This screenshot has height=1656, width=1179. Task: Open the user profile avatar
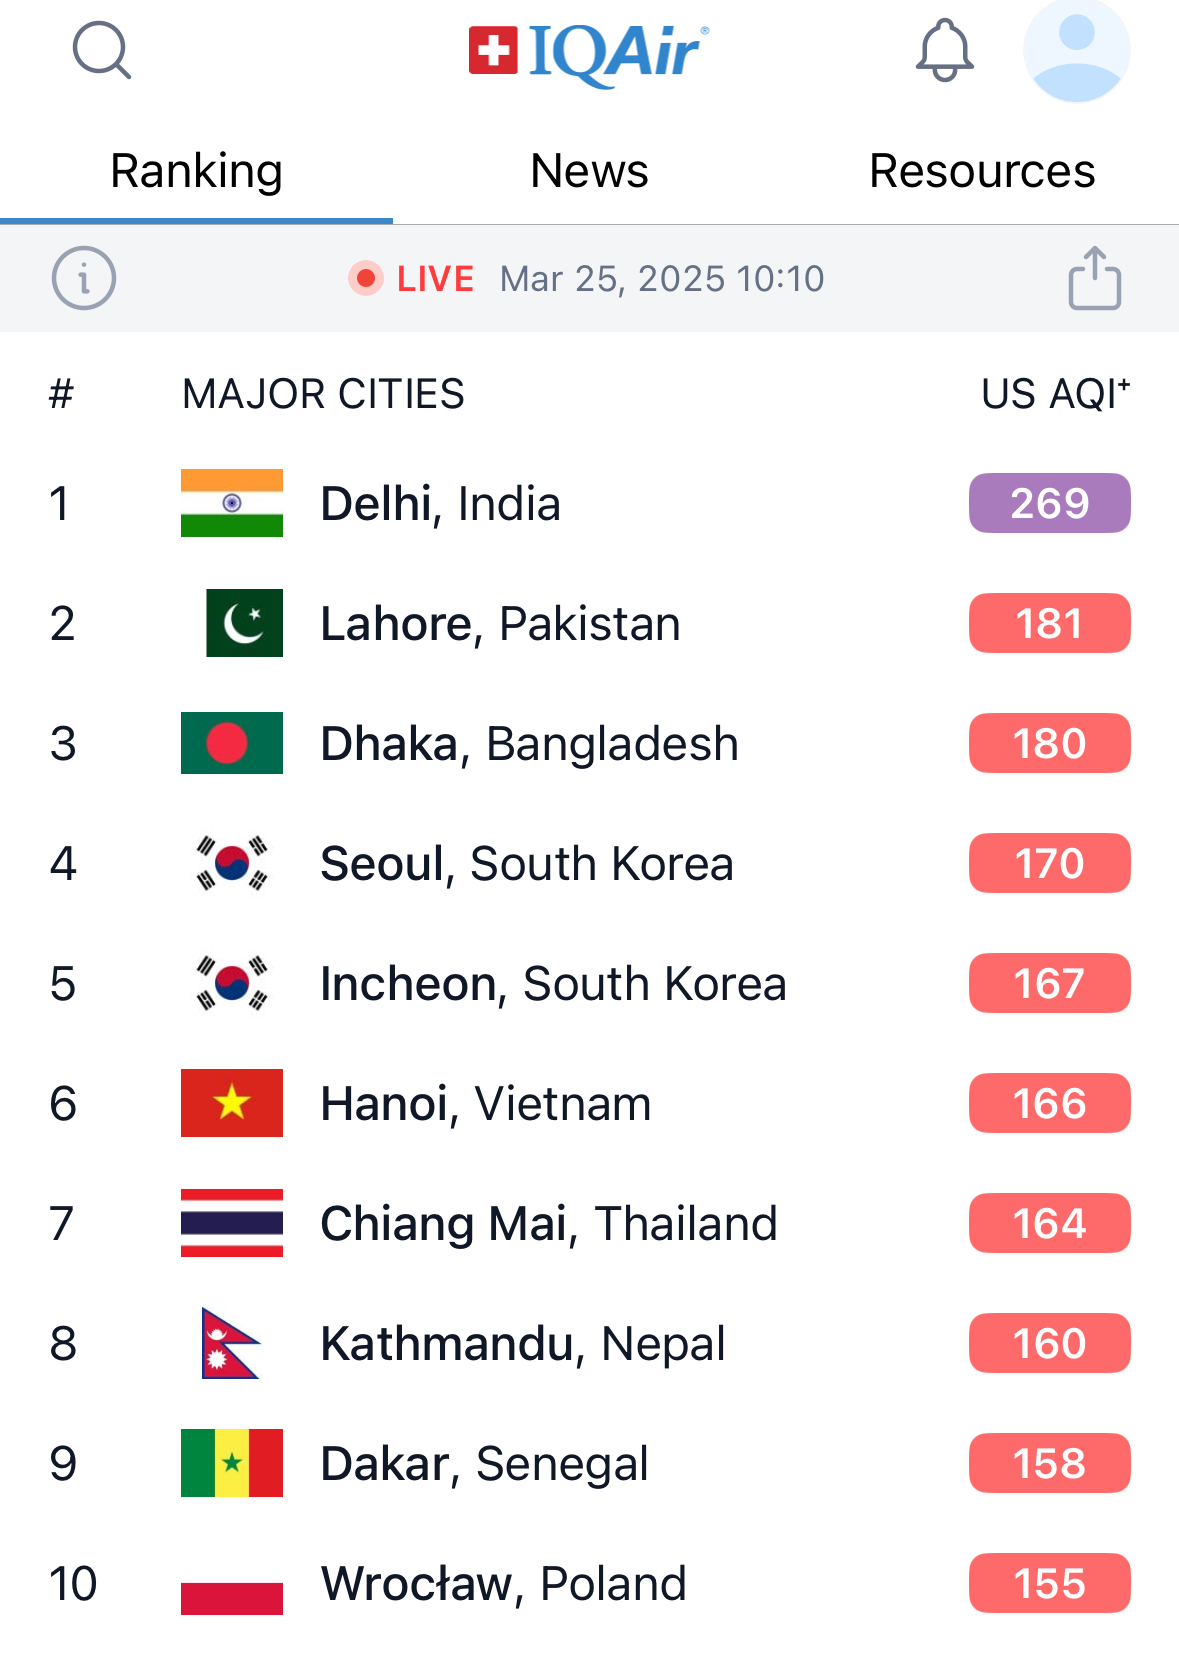click(1076, 50)
